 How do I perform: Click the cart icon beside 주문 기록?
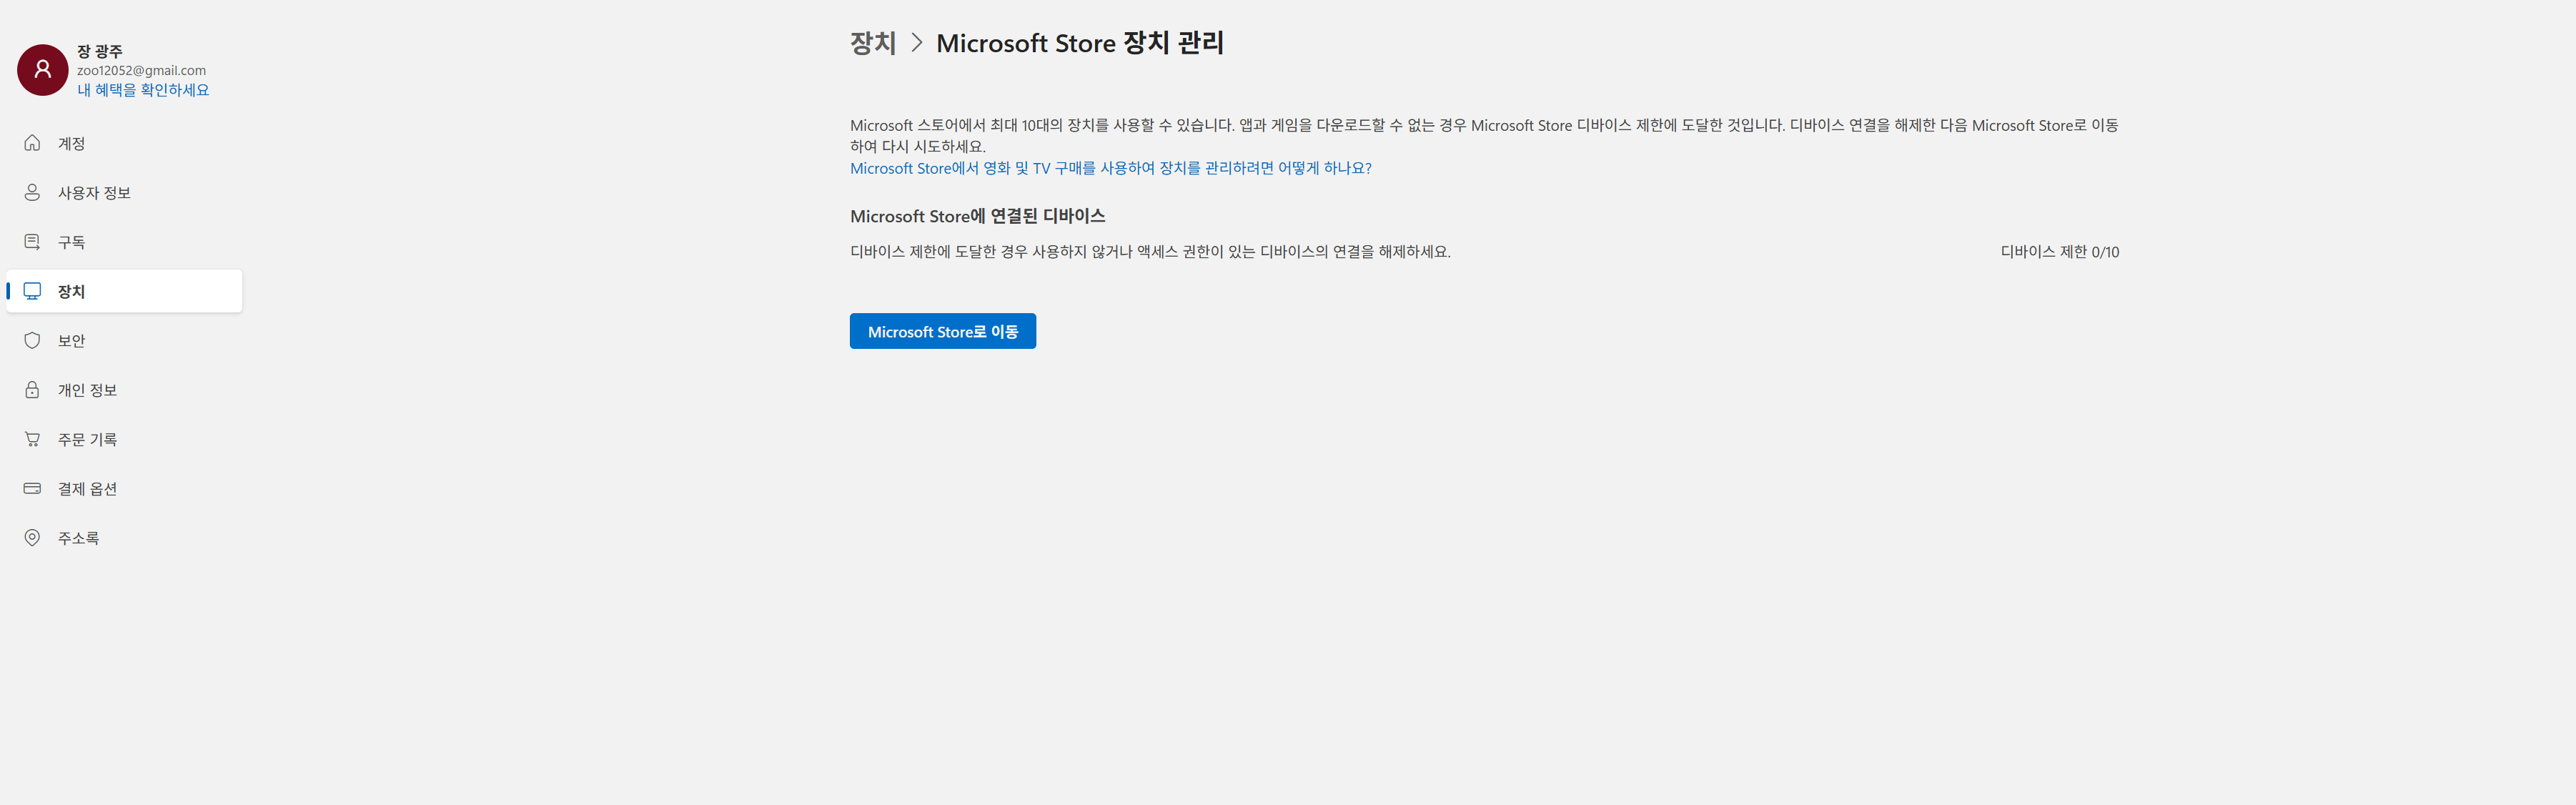(32, 439)
